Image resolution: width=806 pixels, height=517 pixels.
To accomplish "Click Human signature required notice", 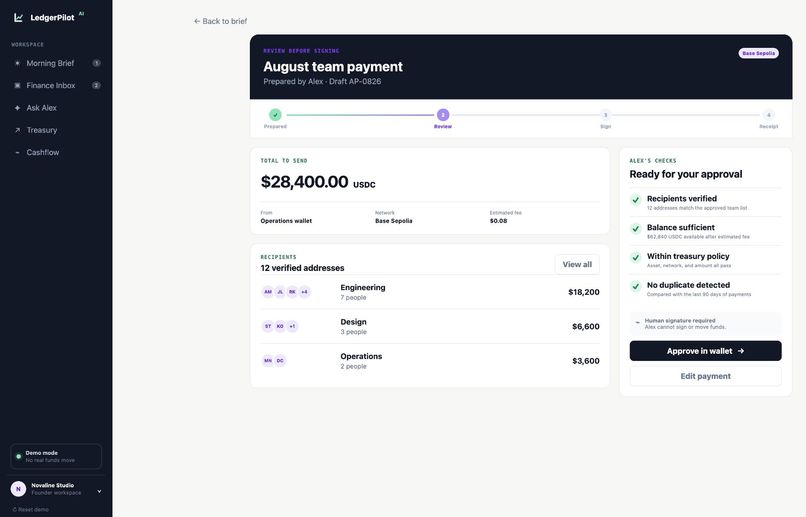I will pyautogui.click(x=705, y=324).
